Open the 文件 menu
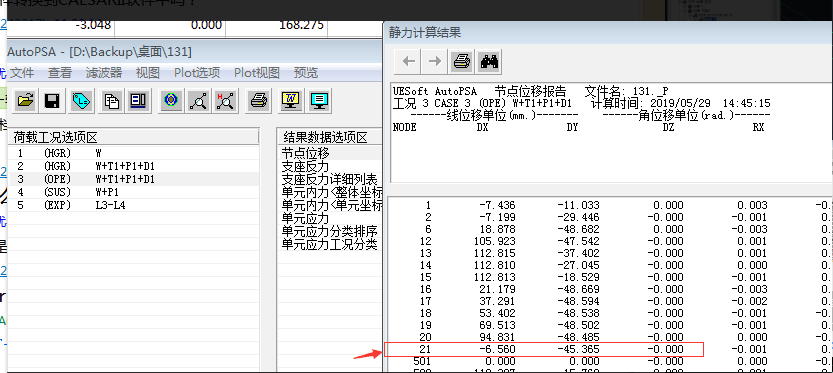The image size is (833, 373). coord(22,73)
